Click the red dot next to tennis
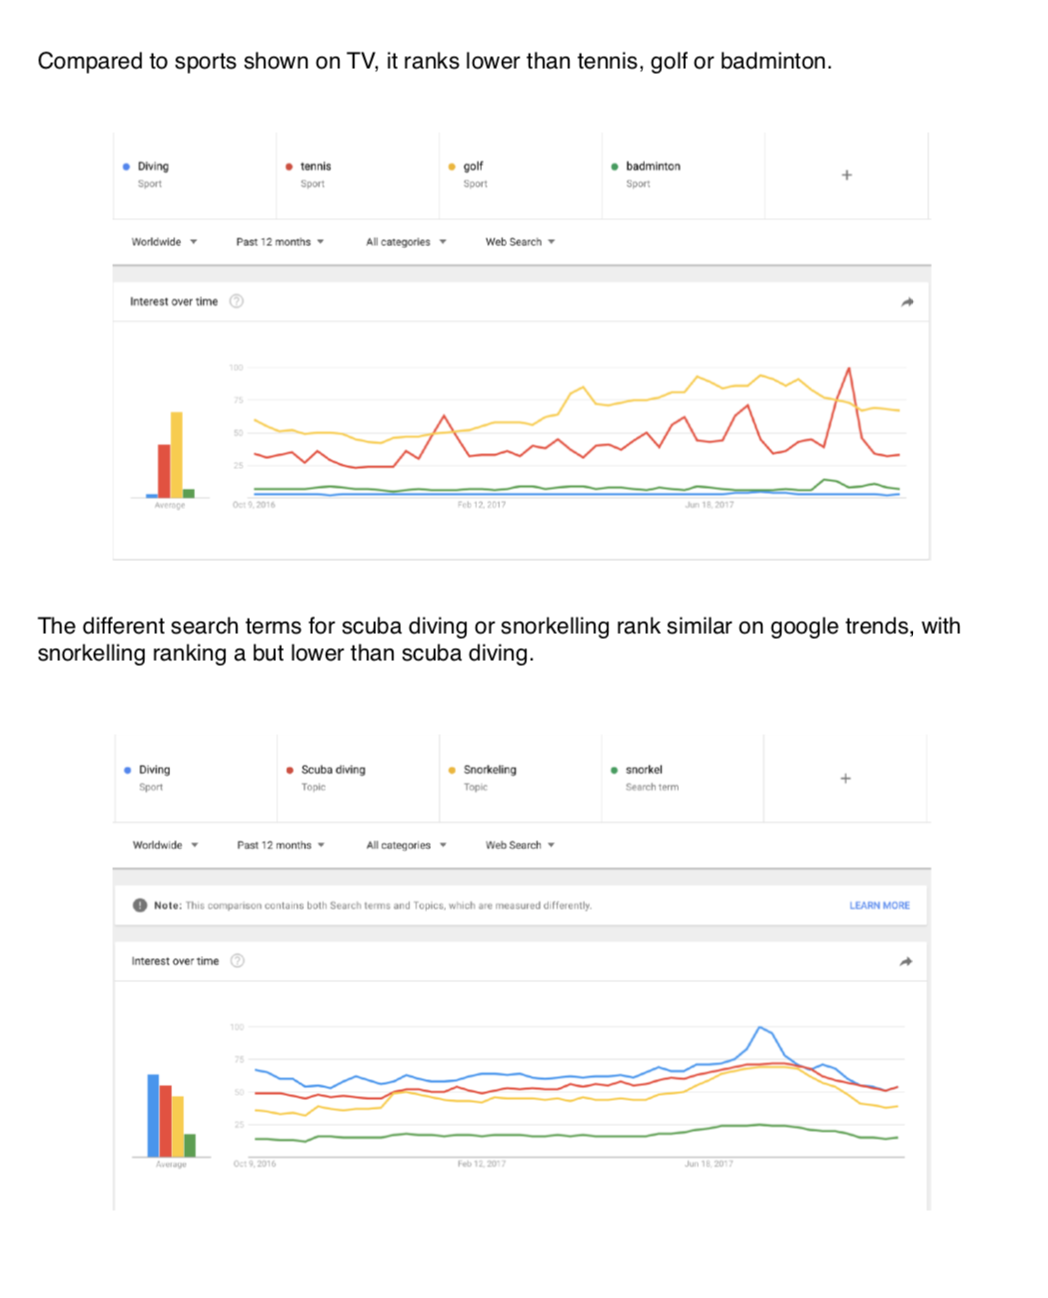 (x=289, y=167)
